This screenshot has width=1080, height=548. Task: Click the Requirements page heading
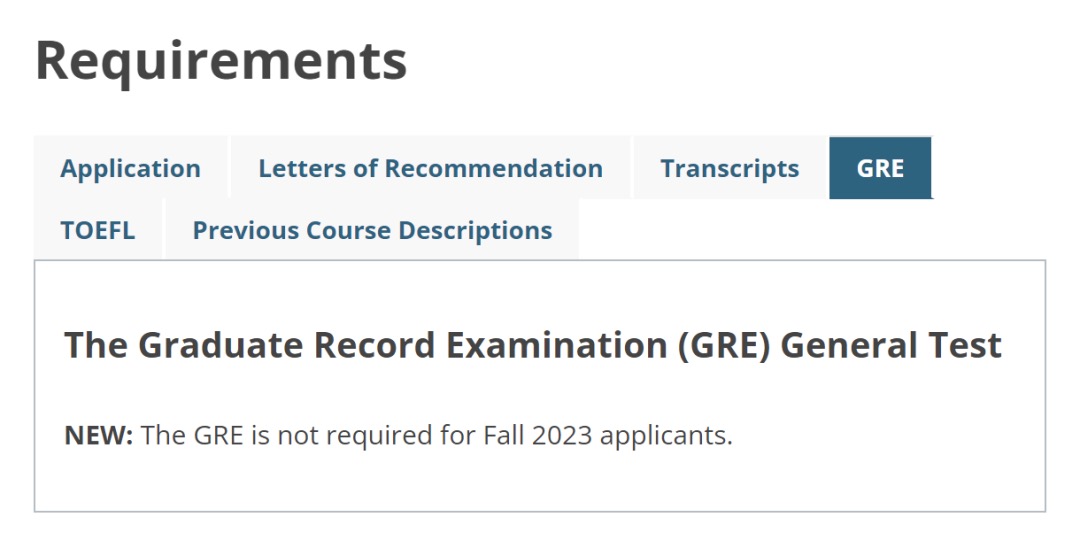point(221,62)
